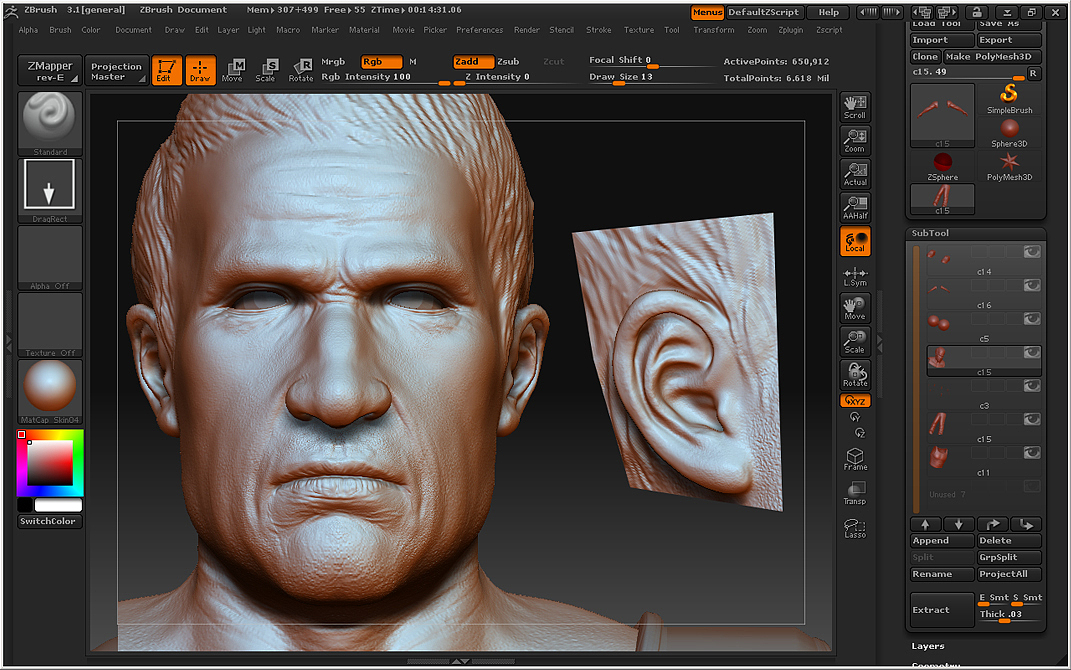Toggle Transp transparency mode

855,493
